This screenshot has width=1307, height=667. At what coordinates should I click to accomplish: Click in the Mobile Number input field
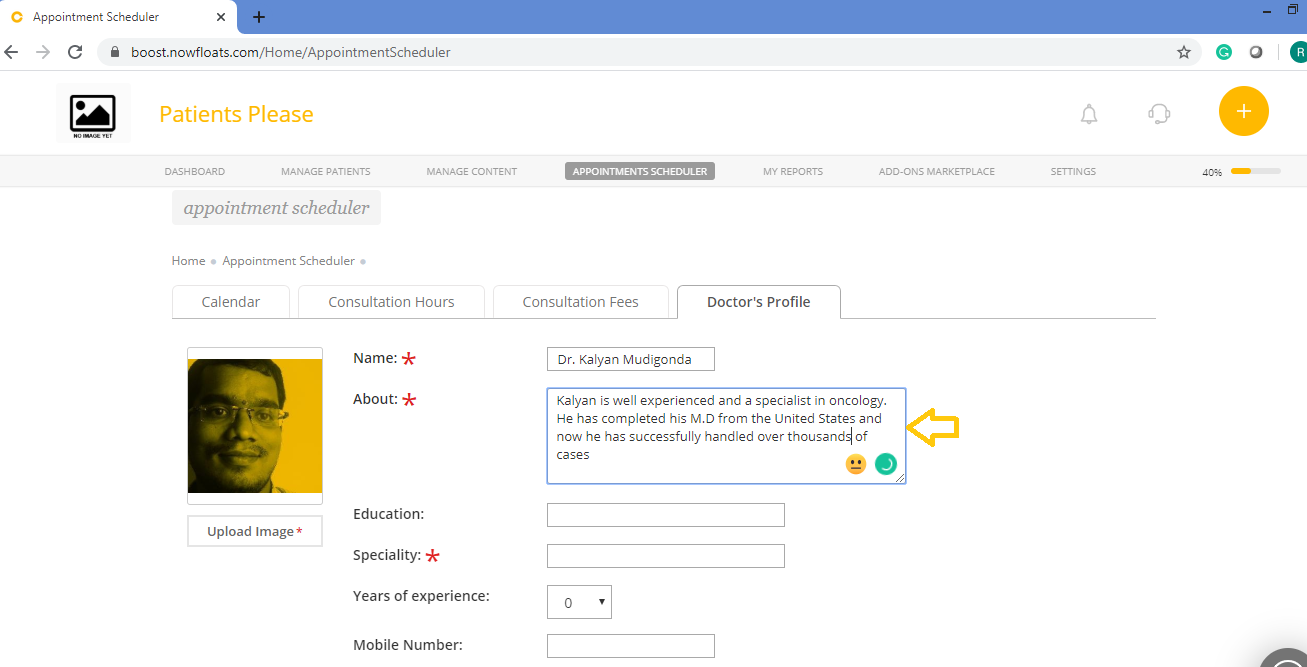[x=631, y=646]
